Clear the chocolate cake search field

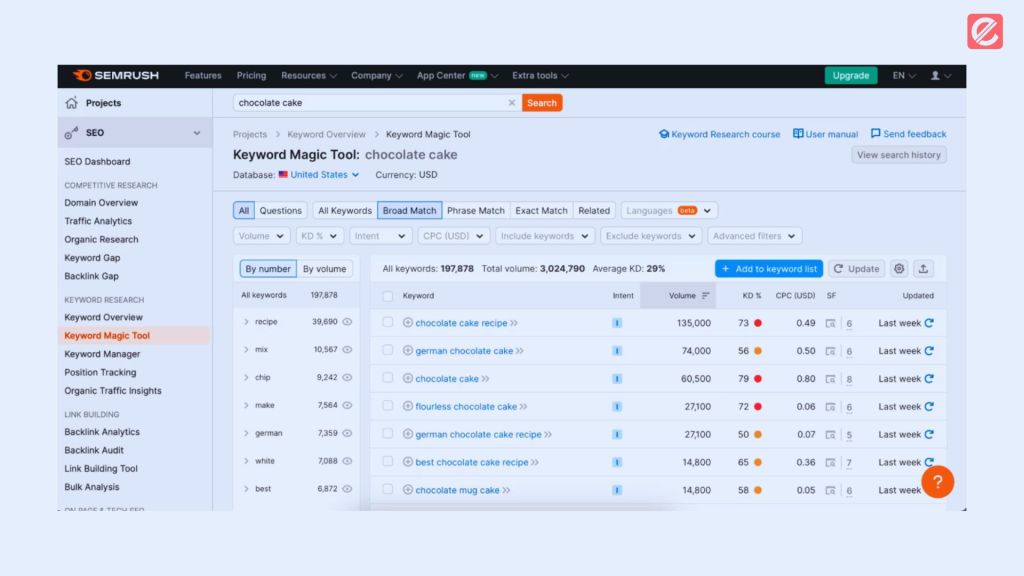511,103
